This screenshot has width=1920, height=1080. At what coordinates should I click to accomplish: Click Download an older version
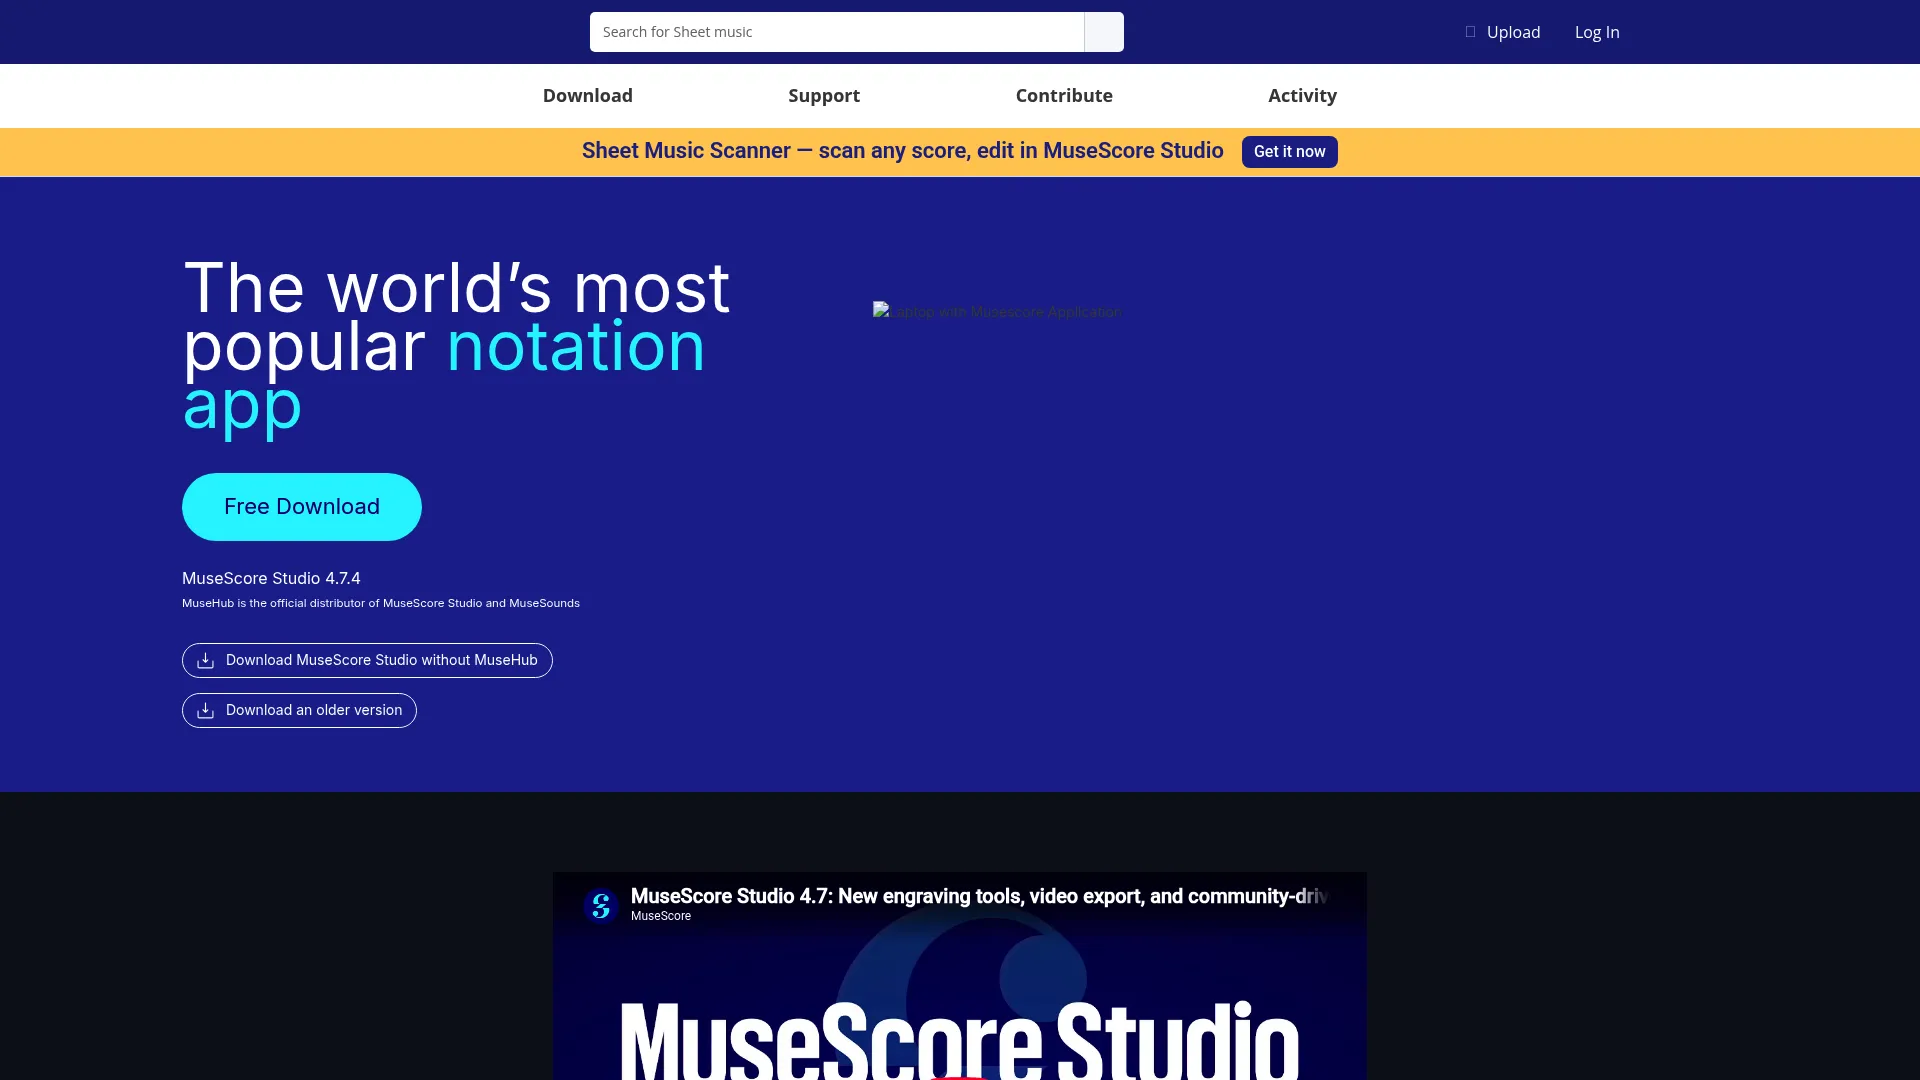[299, 710]
